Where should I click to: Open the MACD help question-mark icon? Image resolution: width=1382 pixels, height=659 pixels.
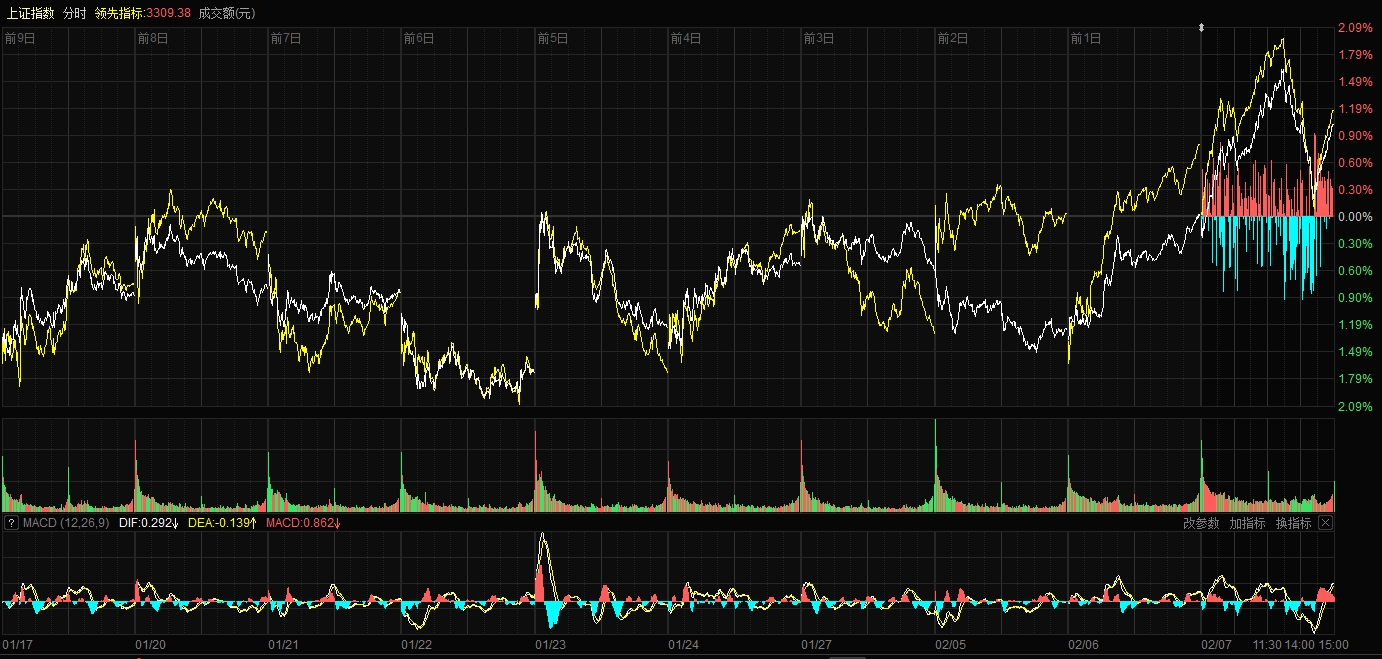(11, 523)
